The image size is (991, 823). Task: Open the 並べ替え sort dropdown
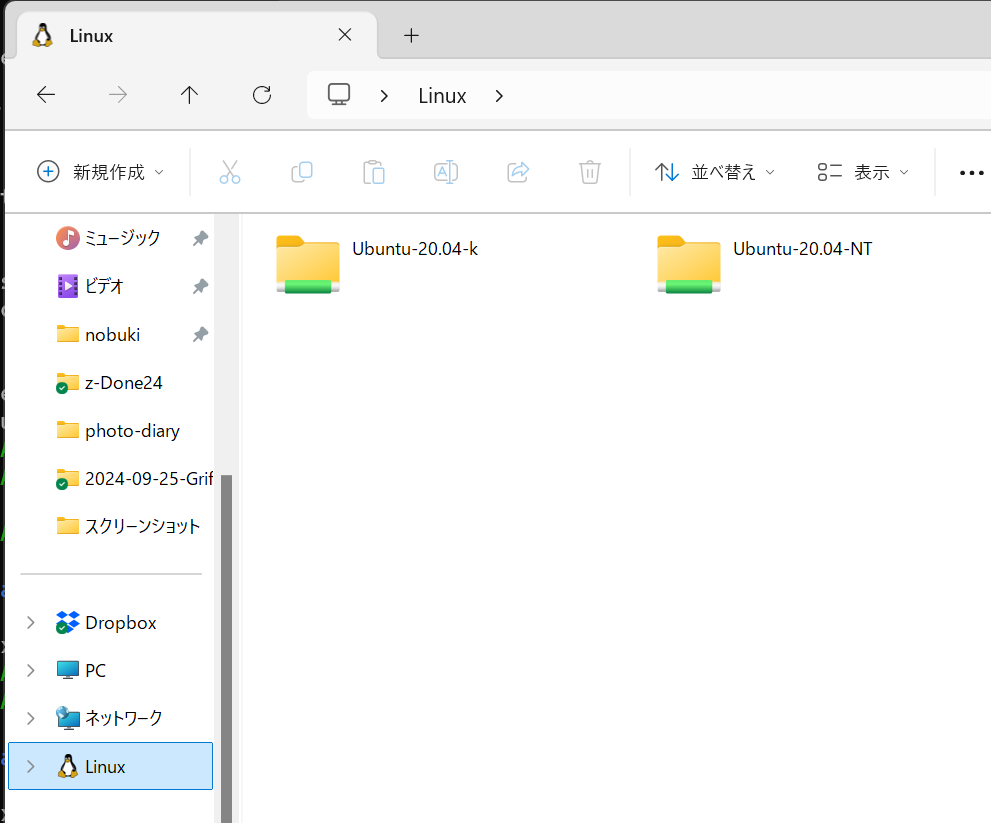714,172
